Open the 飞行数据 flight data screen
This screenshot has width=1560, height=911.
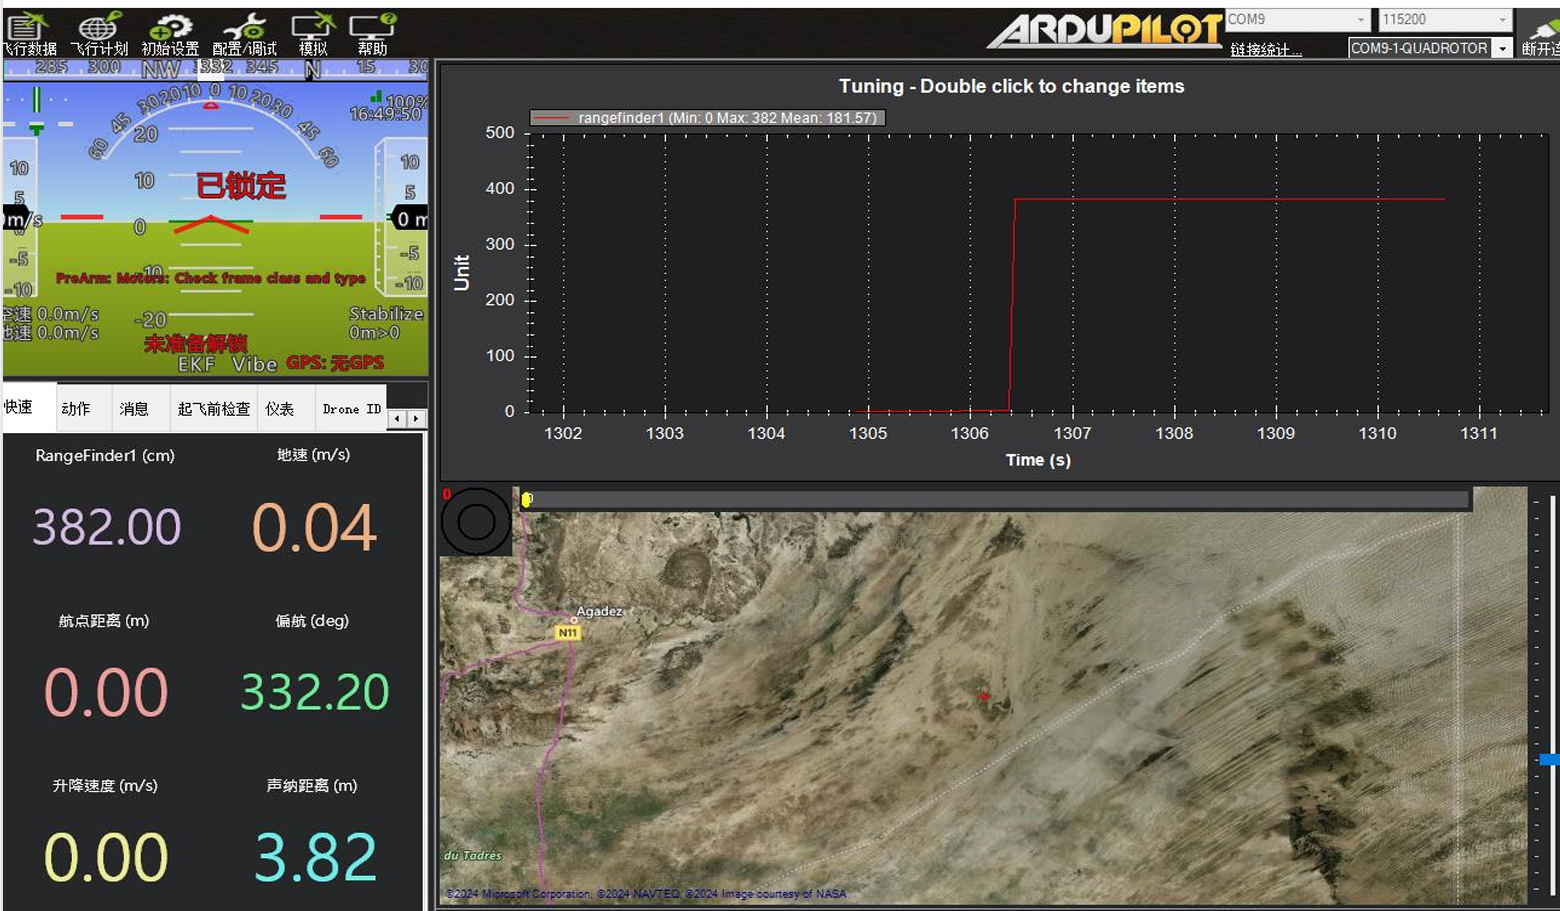pyautogui.click(x=28, y=32)
